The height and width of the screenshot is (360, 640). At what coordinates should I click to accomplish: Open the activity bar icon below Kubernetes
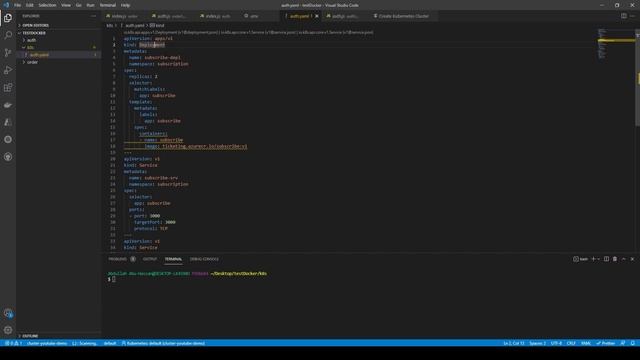pos(8,157)
